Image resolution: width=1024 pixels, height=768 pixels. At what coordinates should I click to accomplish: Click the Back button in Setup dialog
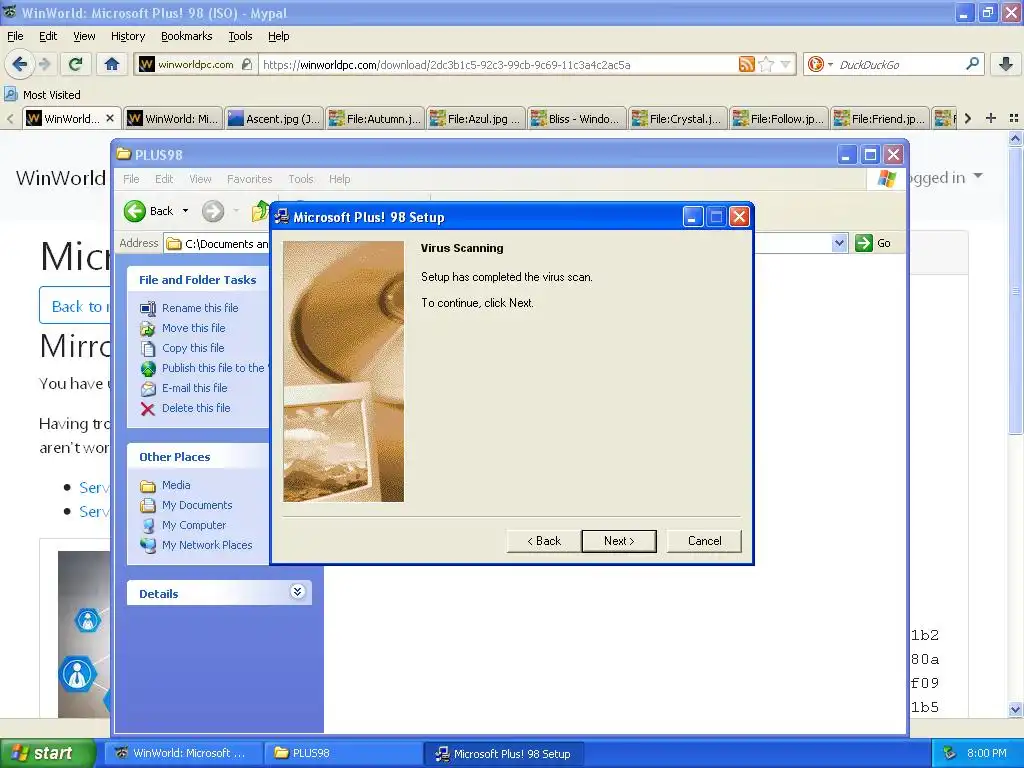(543, 541)
